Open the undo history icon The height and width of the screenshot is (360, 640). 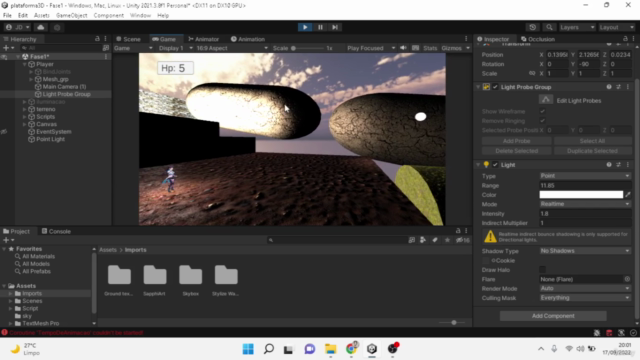point(533,27)
